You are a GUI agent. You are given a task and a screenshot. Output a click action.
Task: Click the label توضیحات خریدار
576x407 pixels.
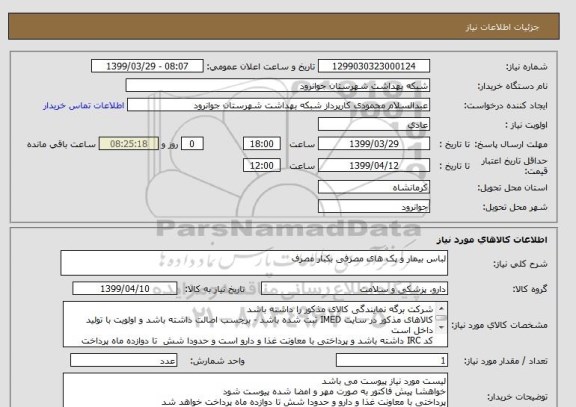tap(517, 397)
